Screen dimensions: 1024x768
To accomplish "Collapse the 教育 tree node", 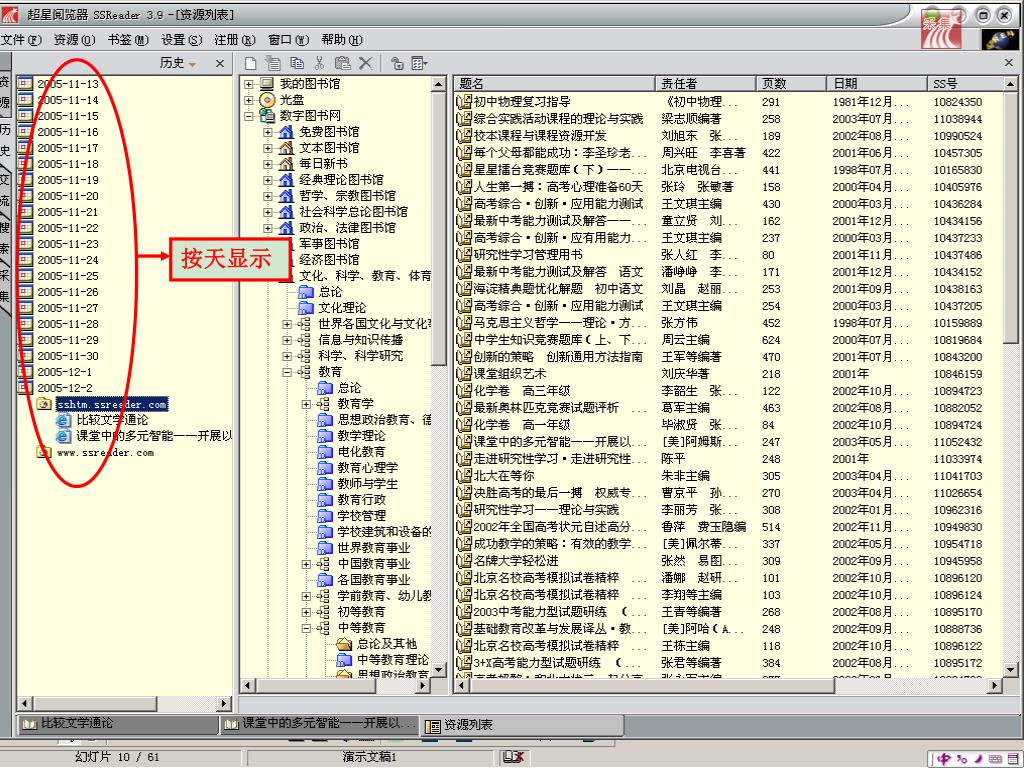I will pos(287,372).
